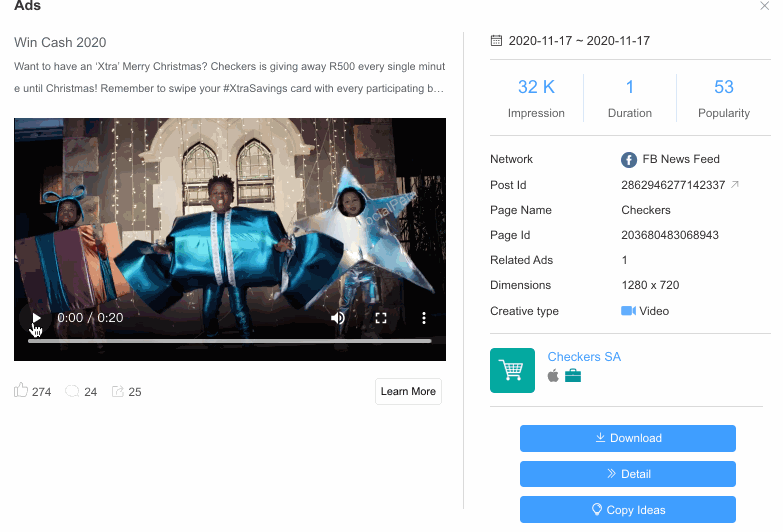
Task: Open the video more options menu
Action: coord(424,318)
